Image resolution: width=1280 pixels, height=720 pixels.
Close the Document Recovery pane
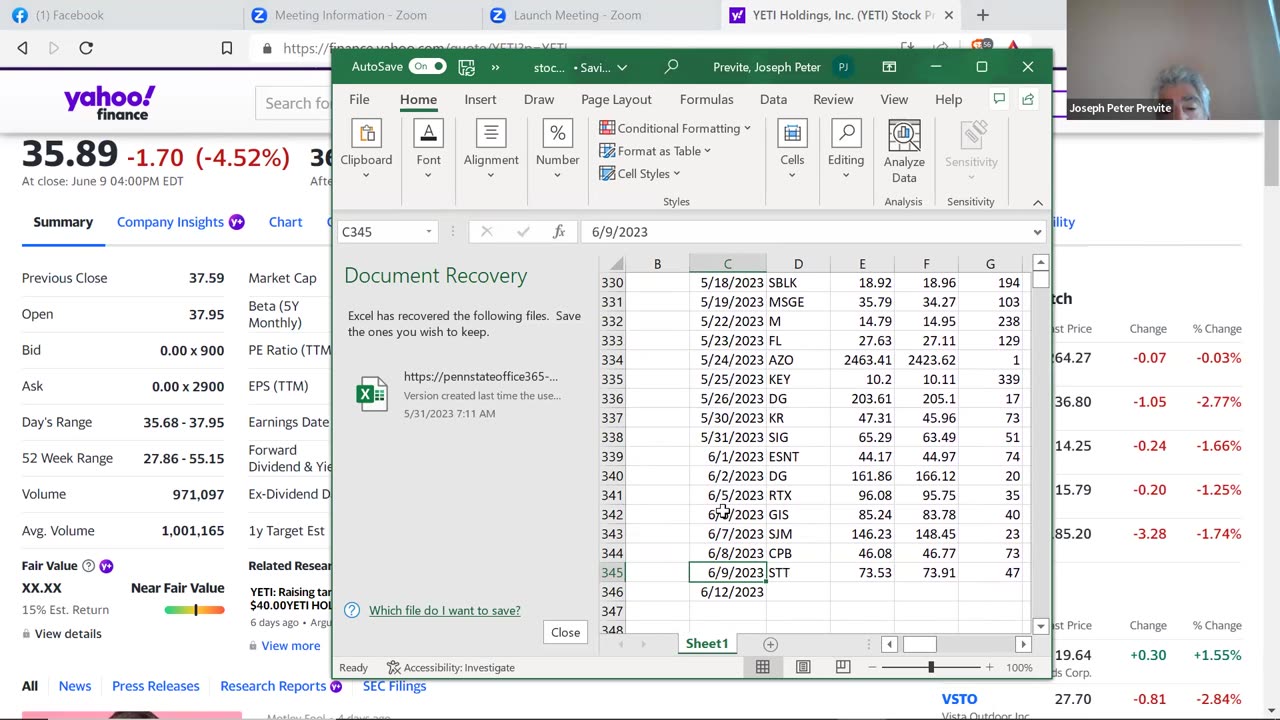point(565,632)
